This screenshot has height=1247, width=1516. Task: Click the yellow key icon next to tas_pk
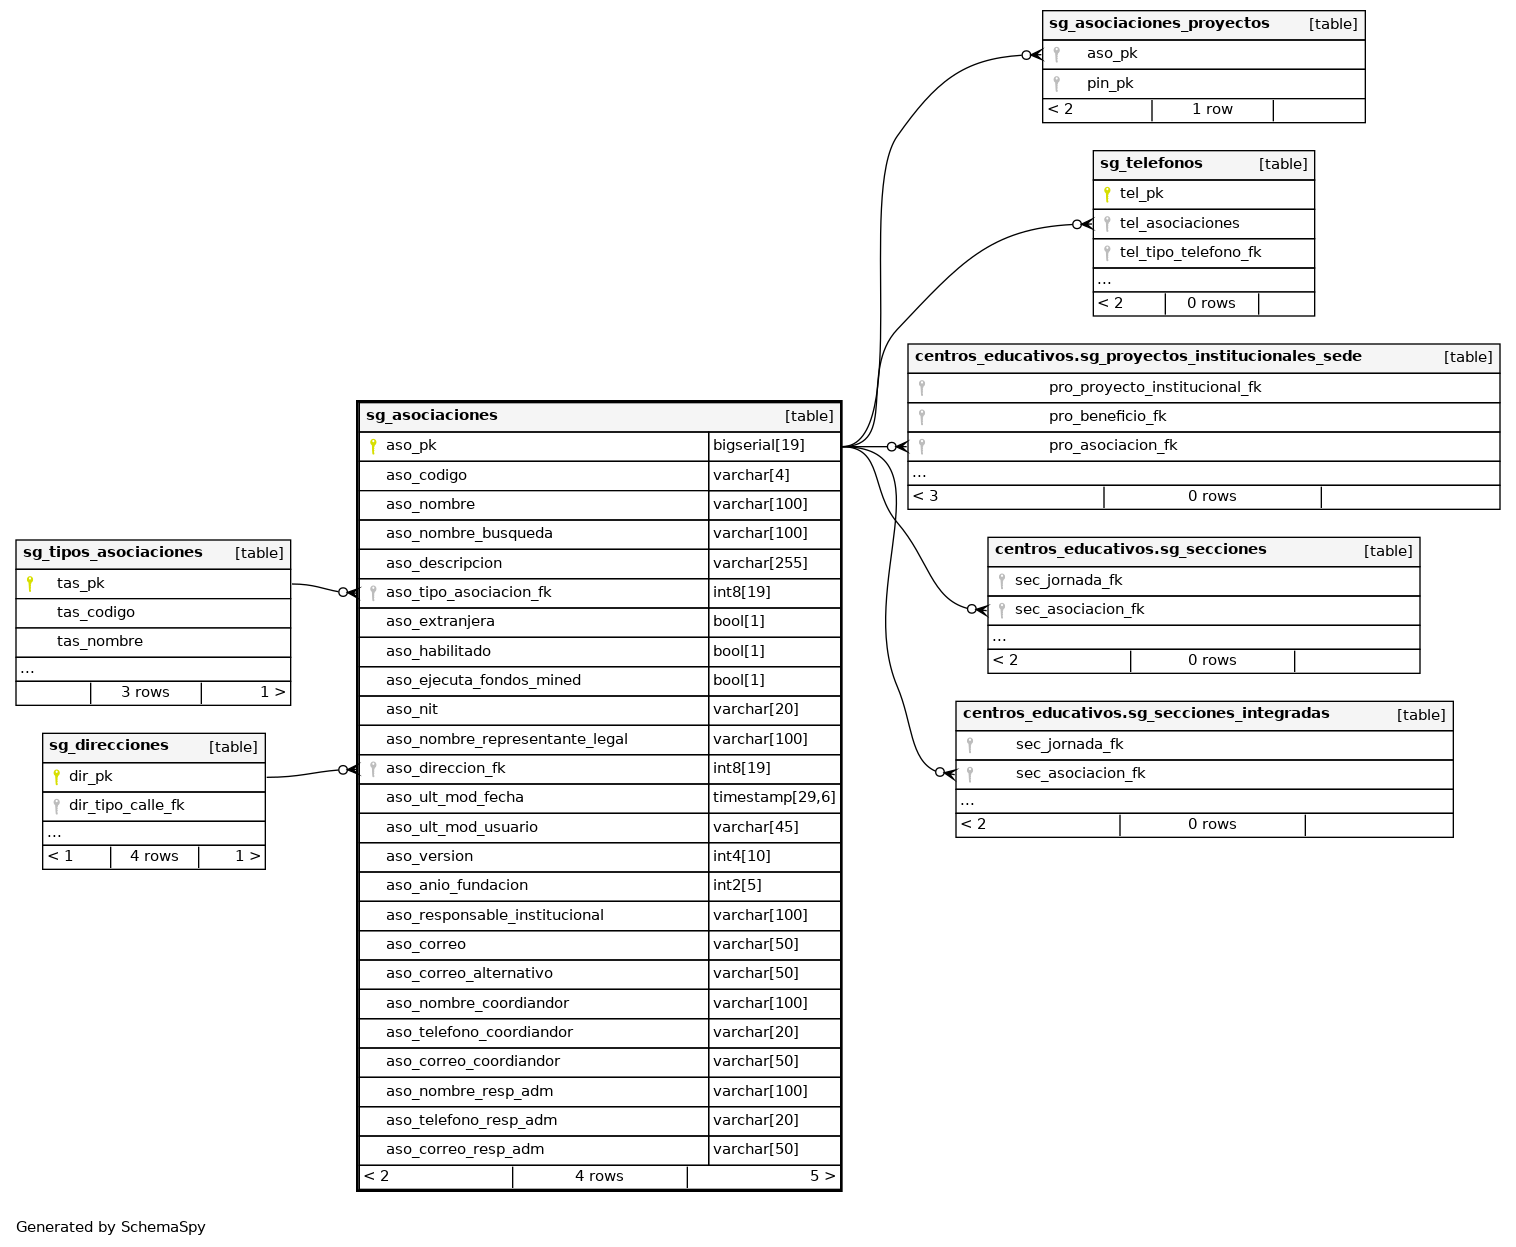point(30,584)
